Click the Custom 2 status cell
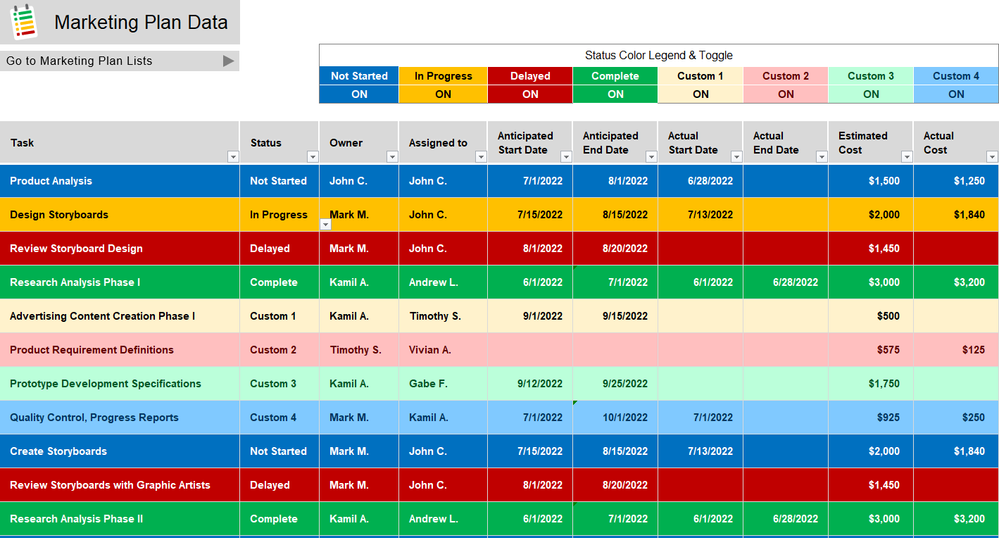The width and height of the screenshot is (999, 538). [x=280, y=350]
